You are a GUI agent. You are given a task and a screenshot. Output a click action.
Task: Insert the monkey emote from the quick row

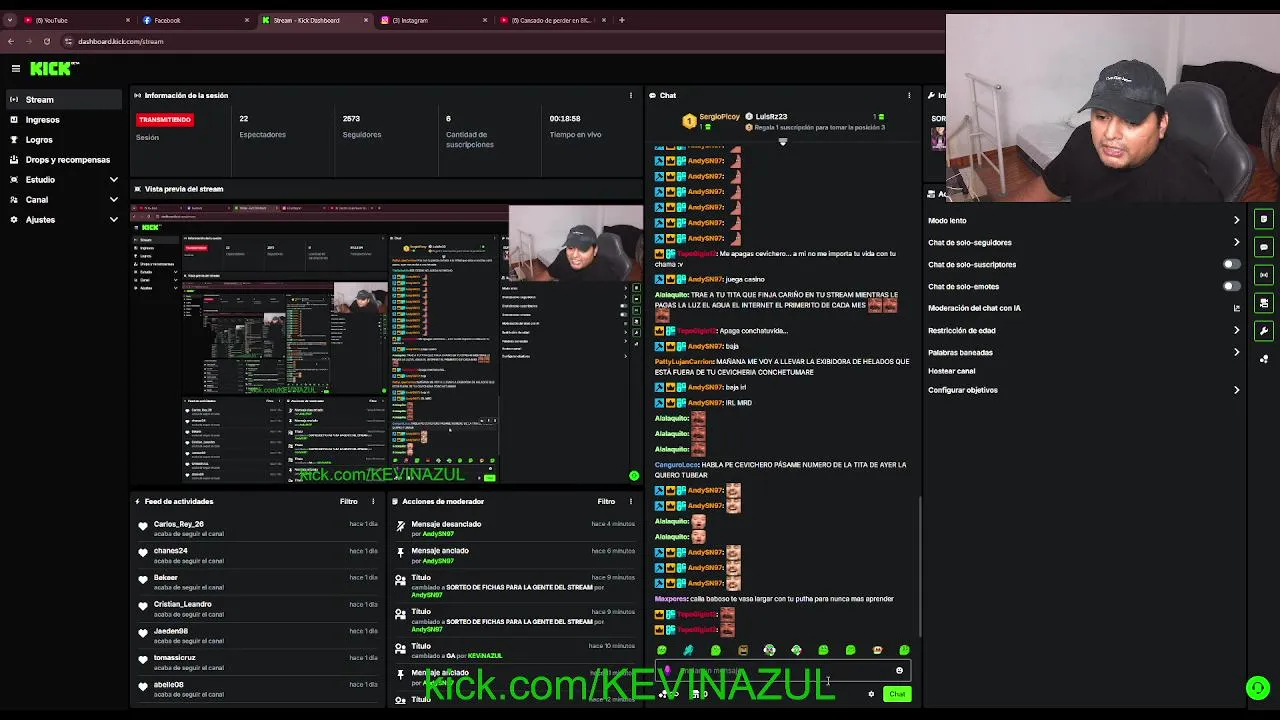coord(877,650)
